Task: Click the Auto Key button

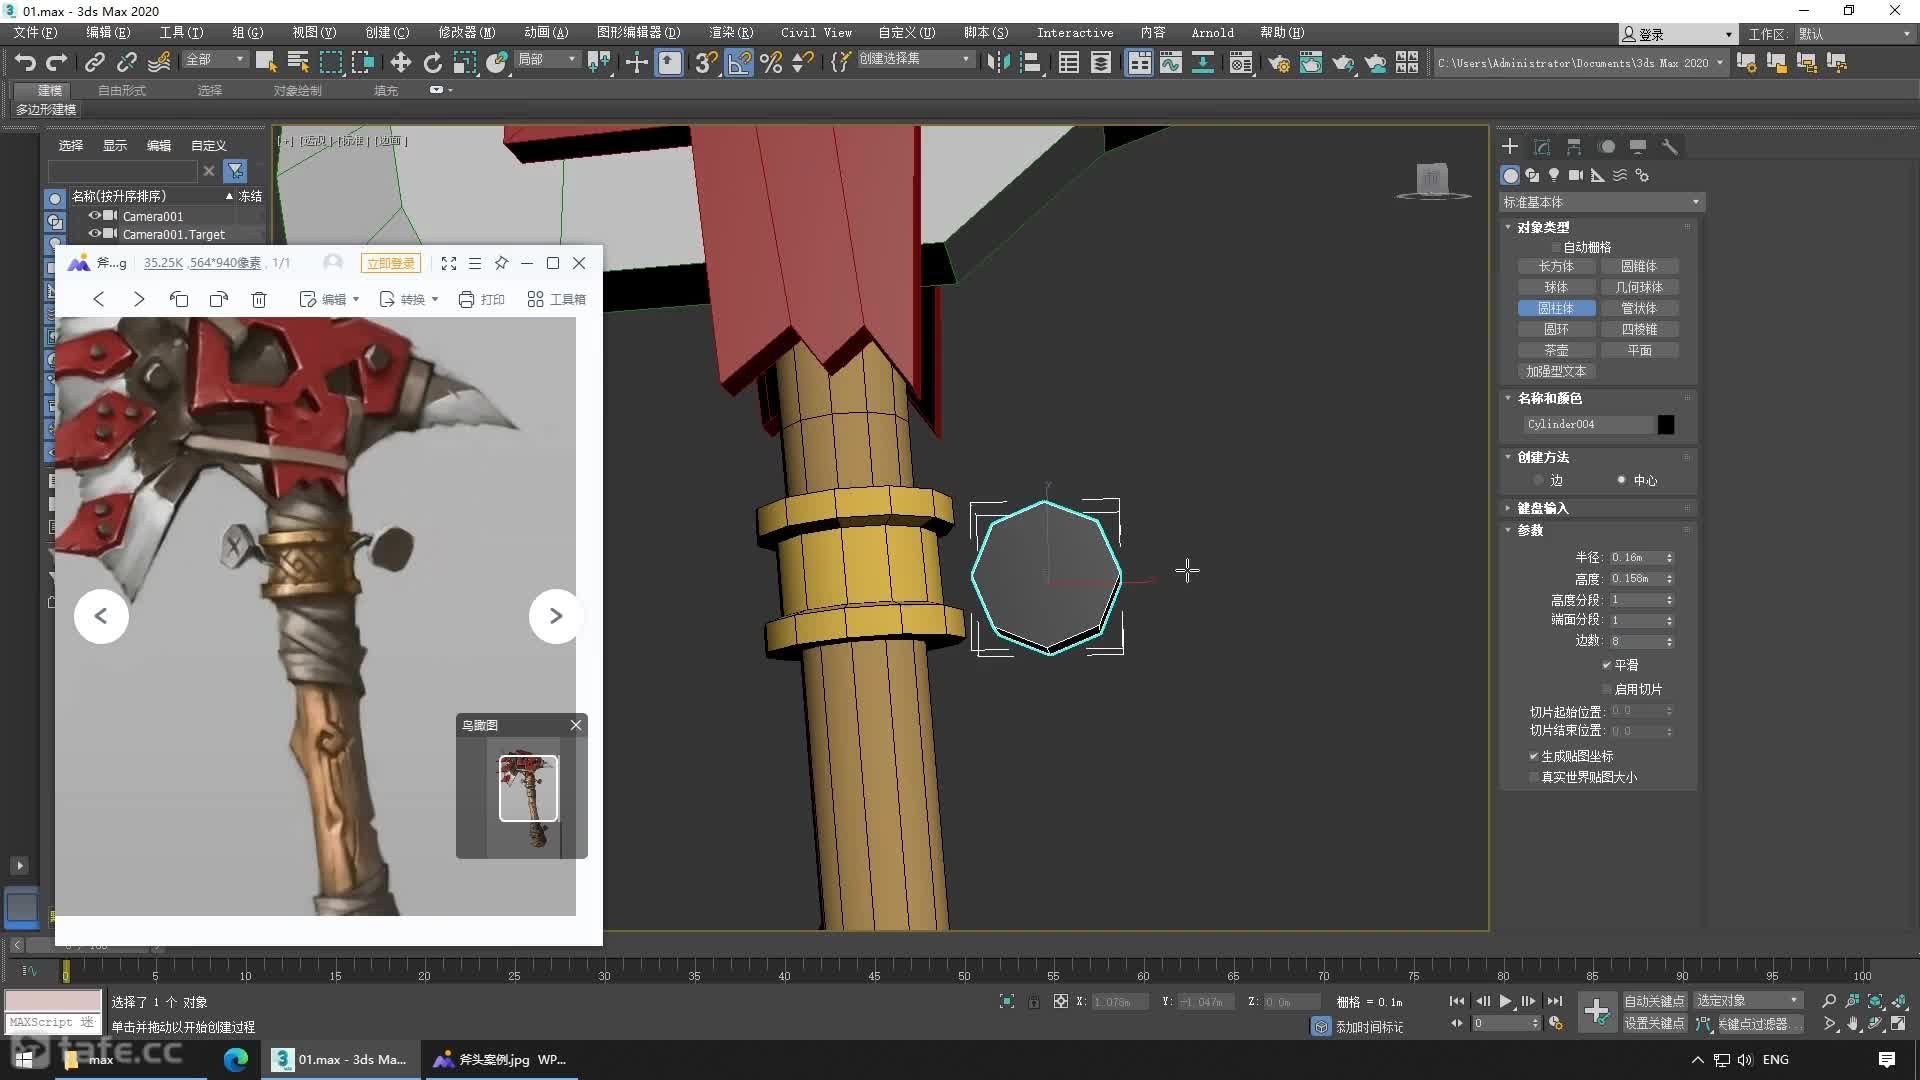Action: pyautogui.click(x=1654, y=1001)
